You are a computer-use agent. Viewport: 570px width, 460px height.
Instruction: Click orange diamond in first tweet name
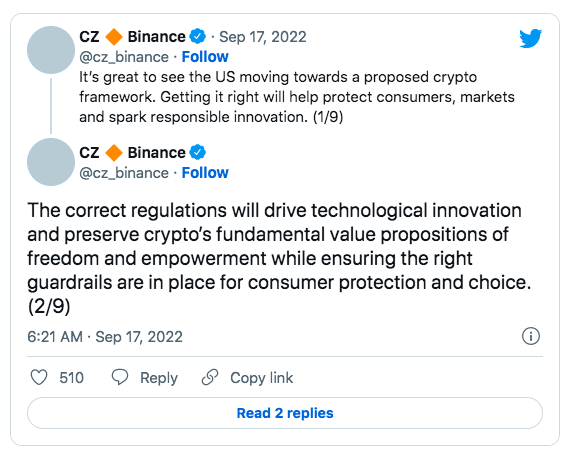pos(114,37)
